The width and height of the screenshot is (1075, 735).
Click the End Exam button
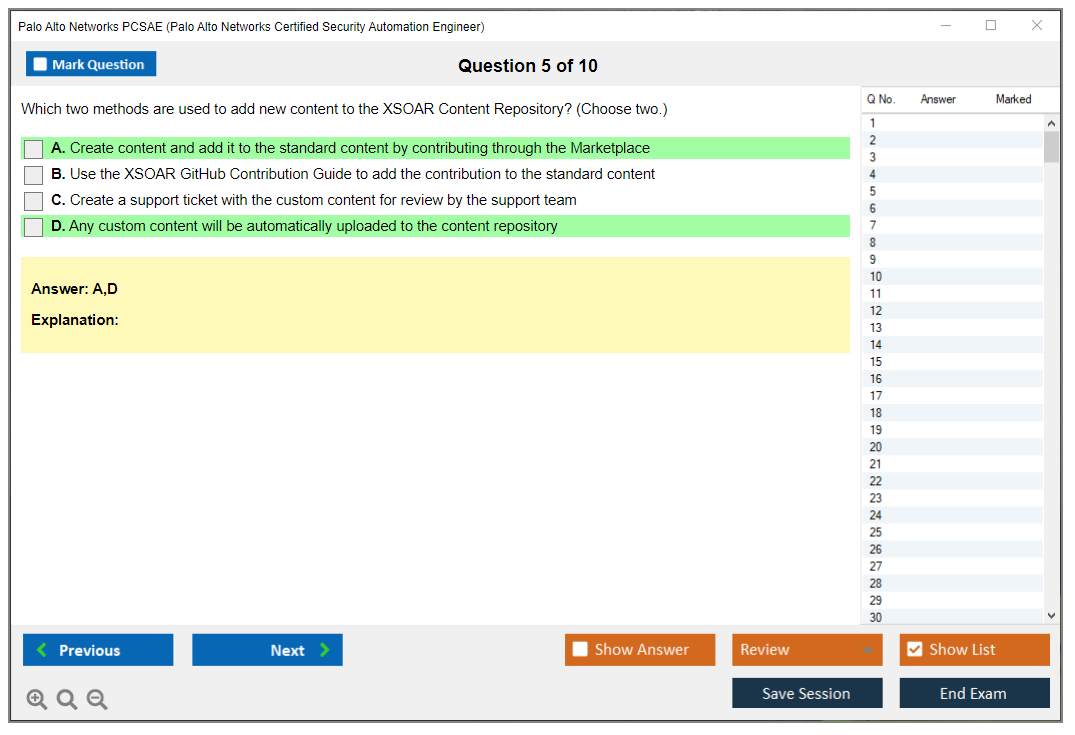click(x=974, y=693)
